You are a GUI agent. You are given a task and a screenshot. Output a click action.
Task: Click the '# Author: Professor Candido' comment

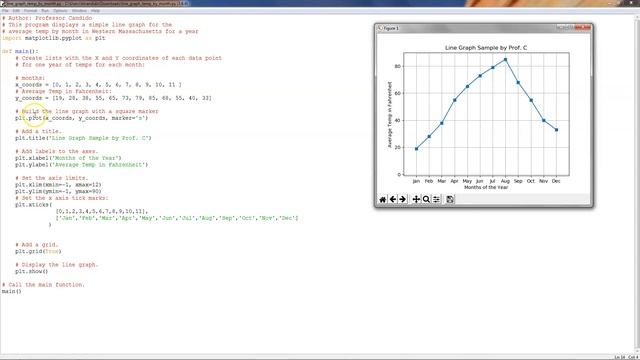click(47, 18)
